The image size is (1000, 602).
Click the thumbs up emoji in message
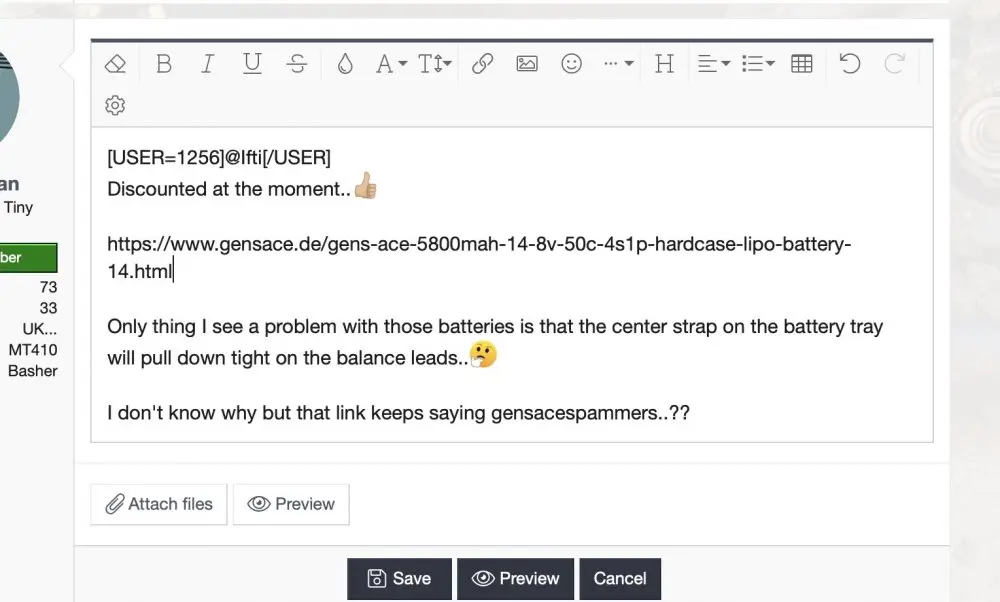point(365,186)
